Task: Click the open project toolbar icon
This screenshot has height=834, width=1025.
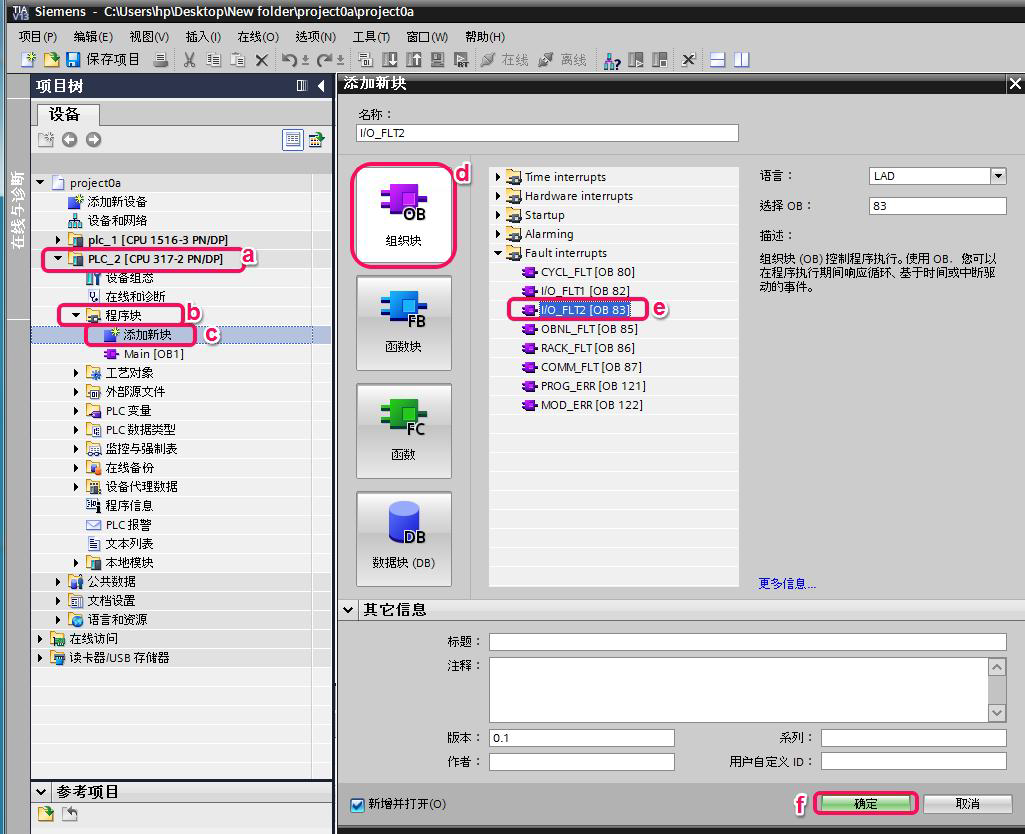Action: [51, 59]
